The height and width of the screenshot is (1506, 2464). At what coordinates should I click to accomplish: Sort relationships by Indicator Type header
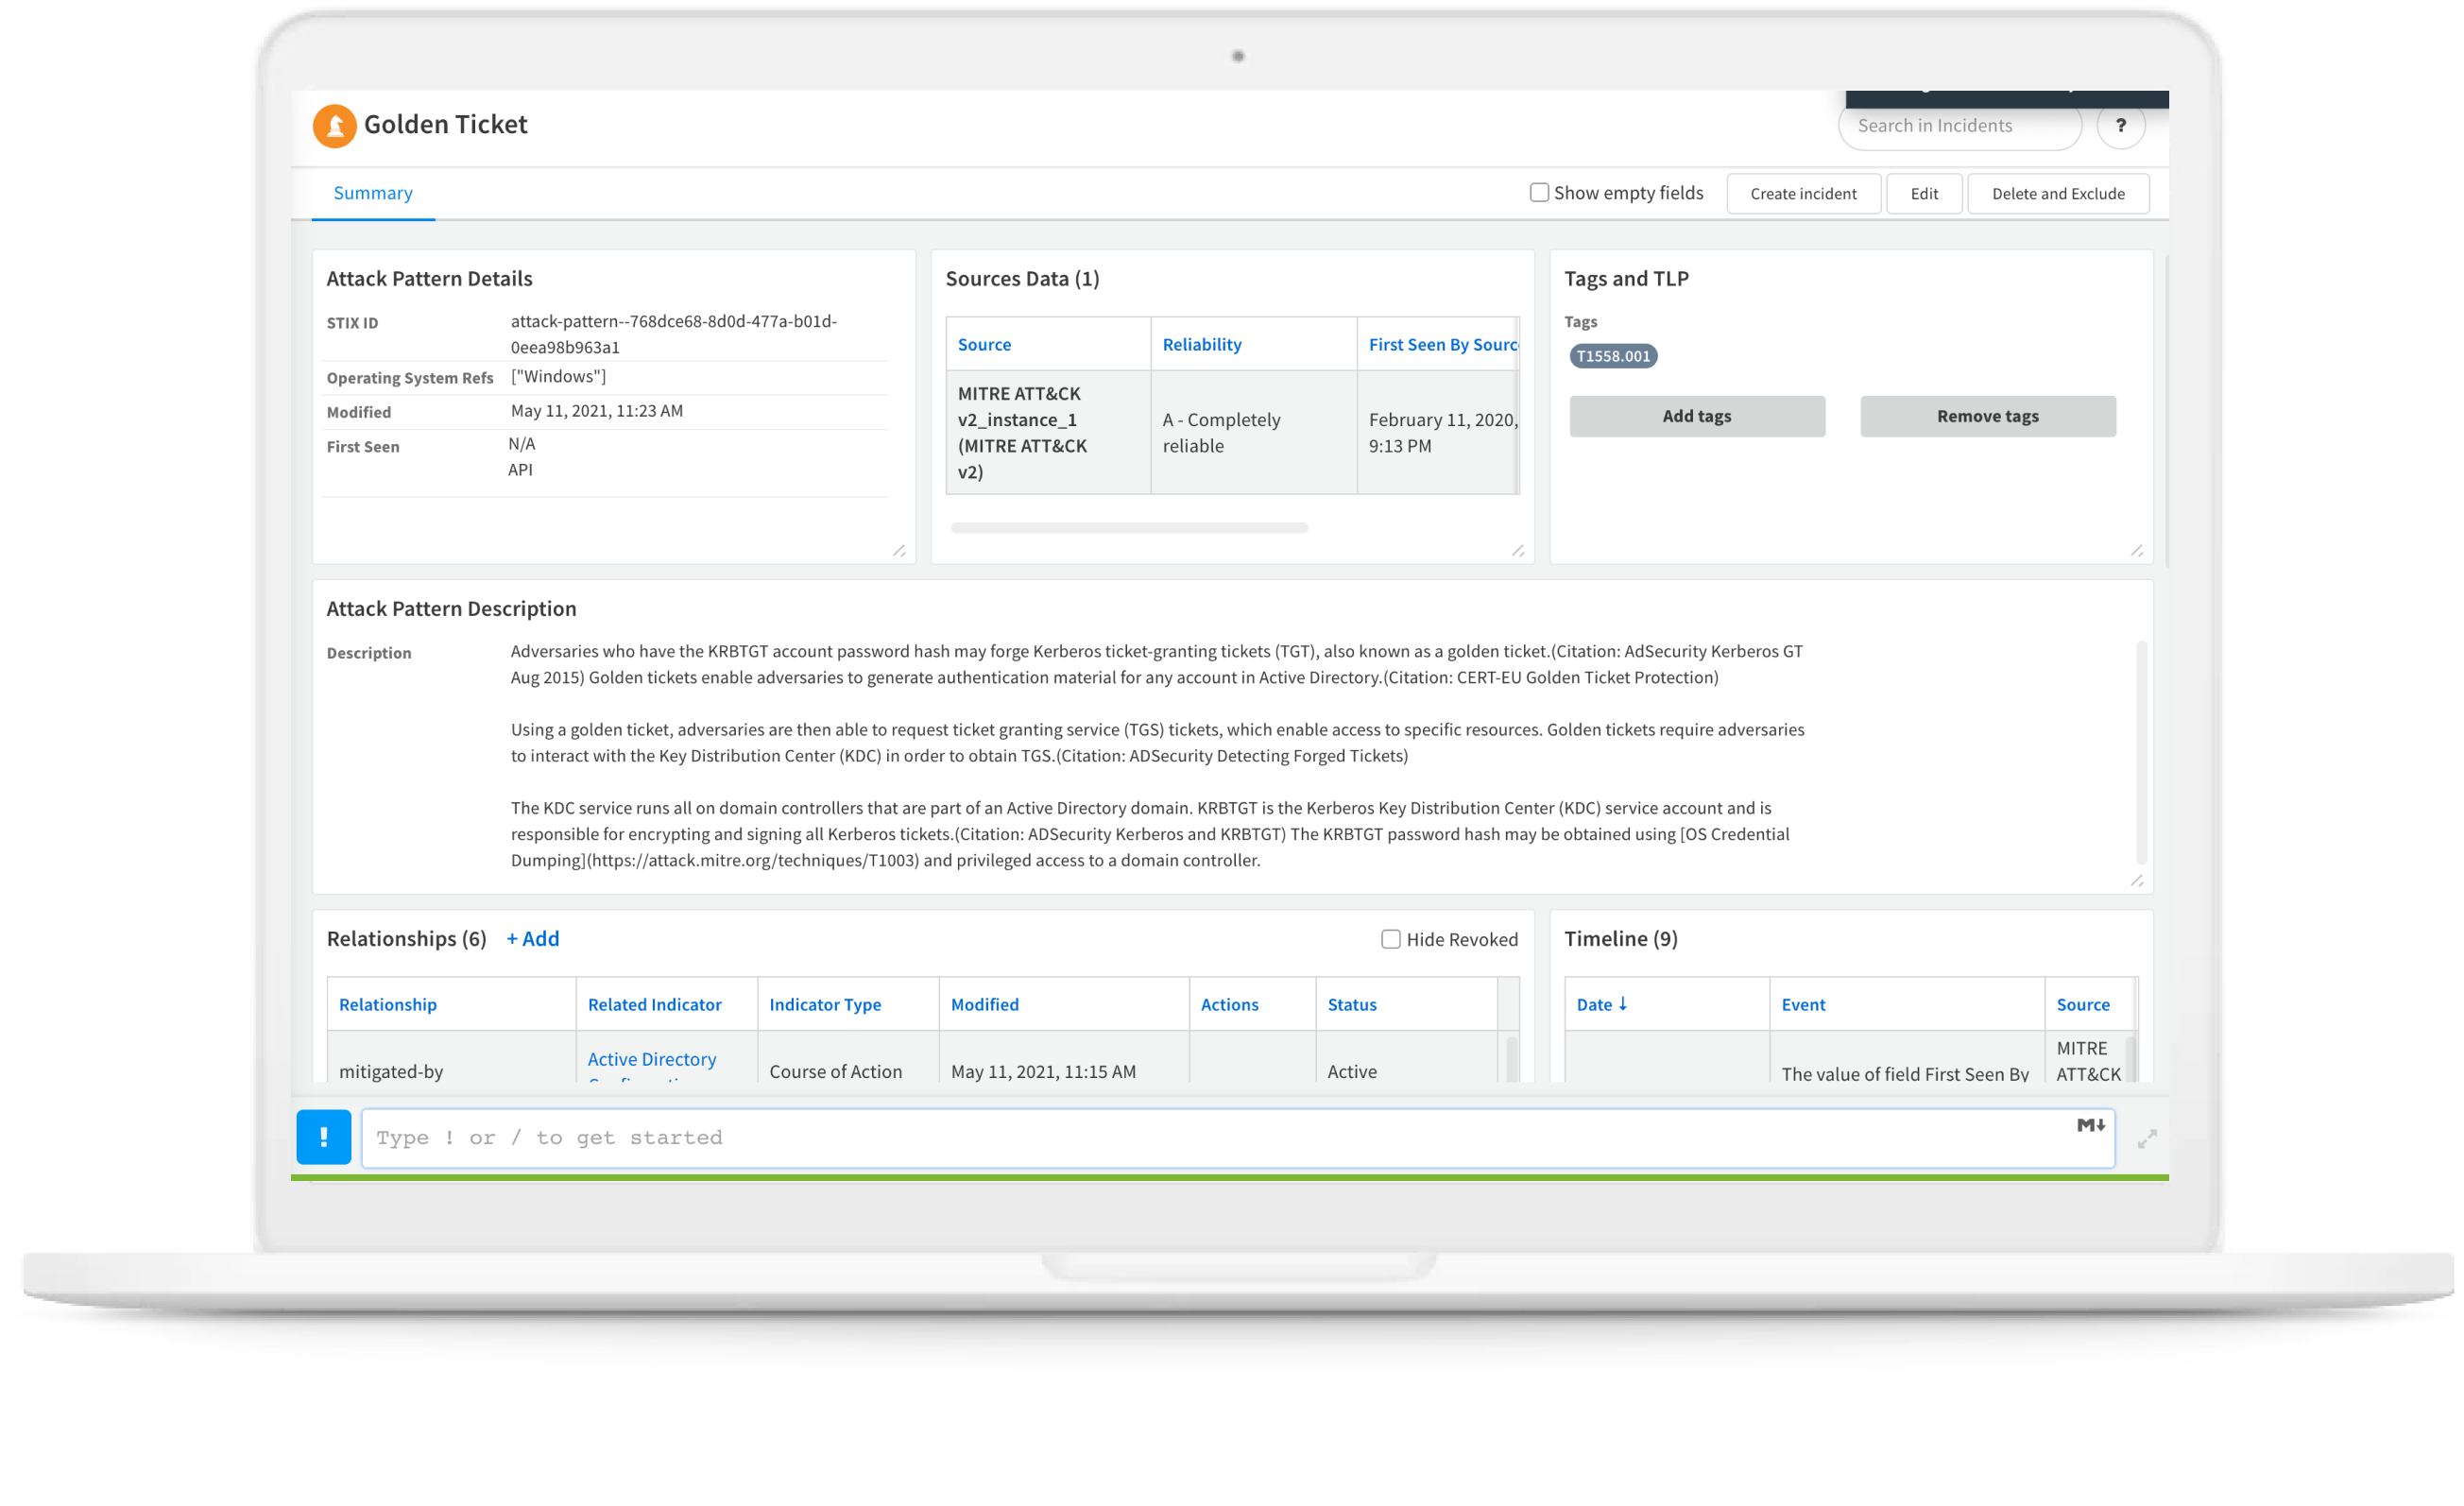coord(824,1004)
